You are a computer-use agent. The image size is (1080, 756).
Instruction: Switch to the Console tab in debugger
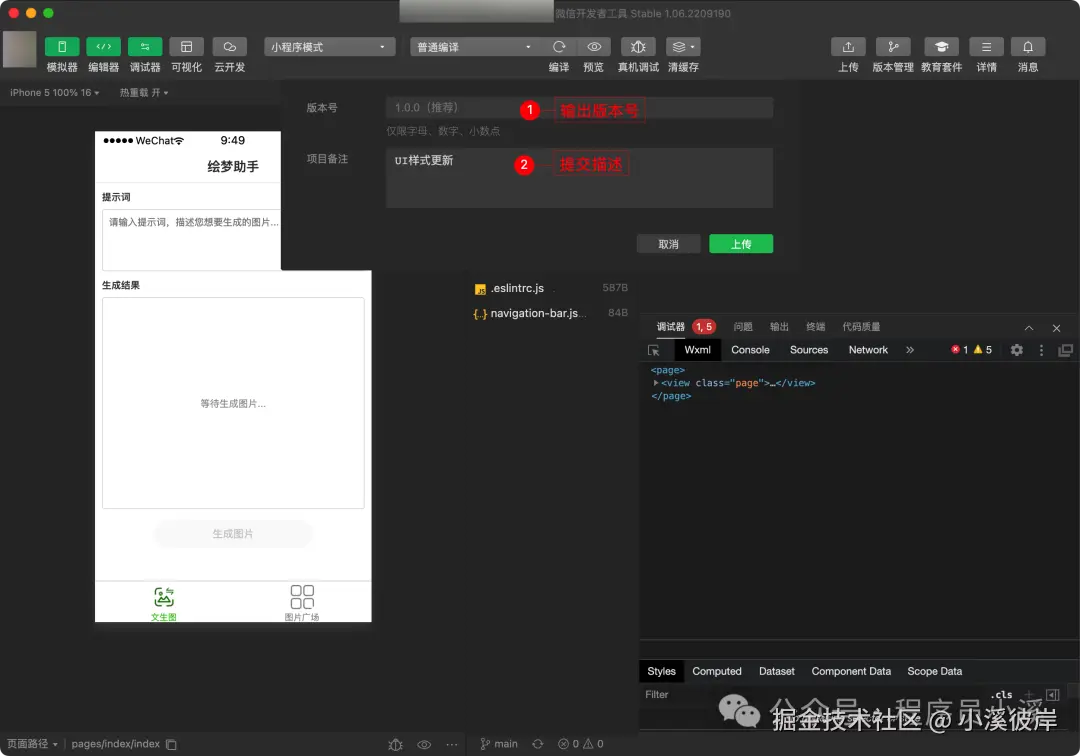tap(750, 349)
